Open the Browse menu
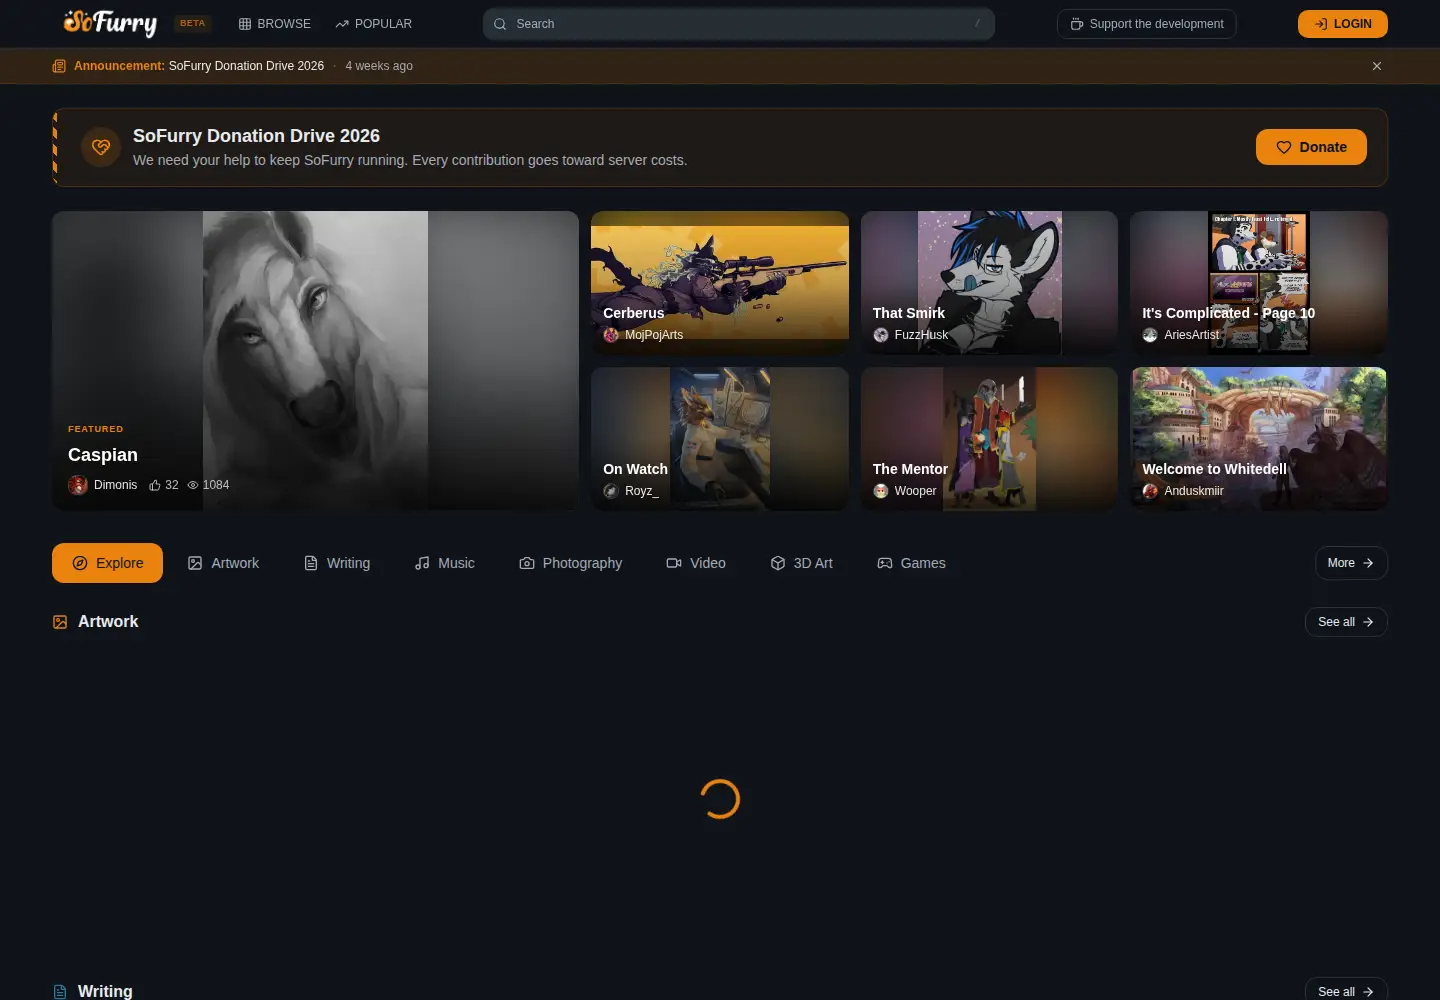The width and height of the screenshot is (1440, 1000). [x=274, y=24]
